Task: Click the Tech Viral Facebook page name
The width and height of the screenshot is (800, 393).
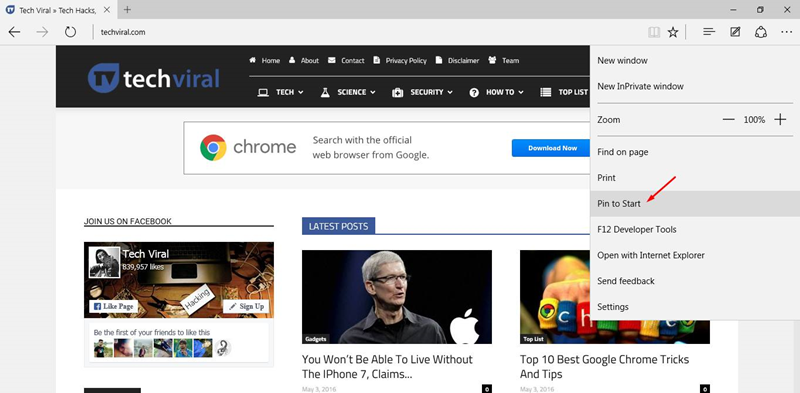Action: (145, 254)
